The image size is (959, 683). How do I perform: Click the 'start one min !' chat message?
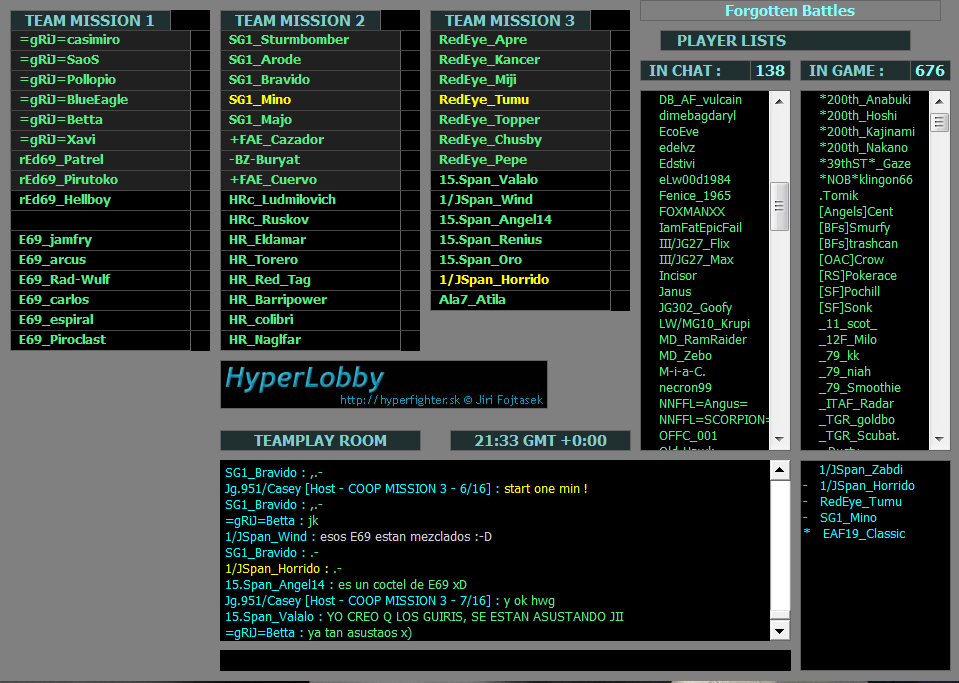546,489
